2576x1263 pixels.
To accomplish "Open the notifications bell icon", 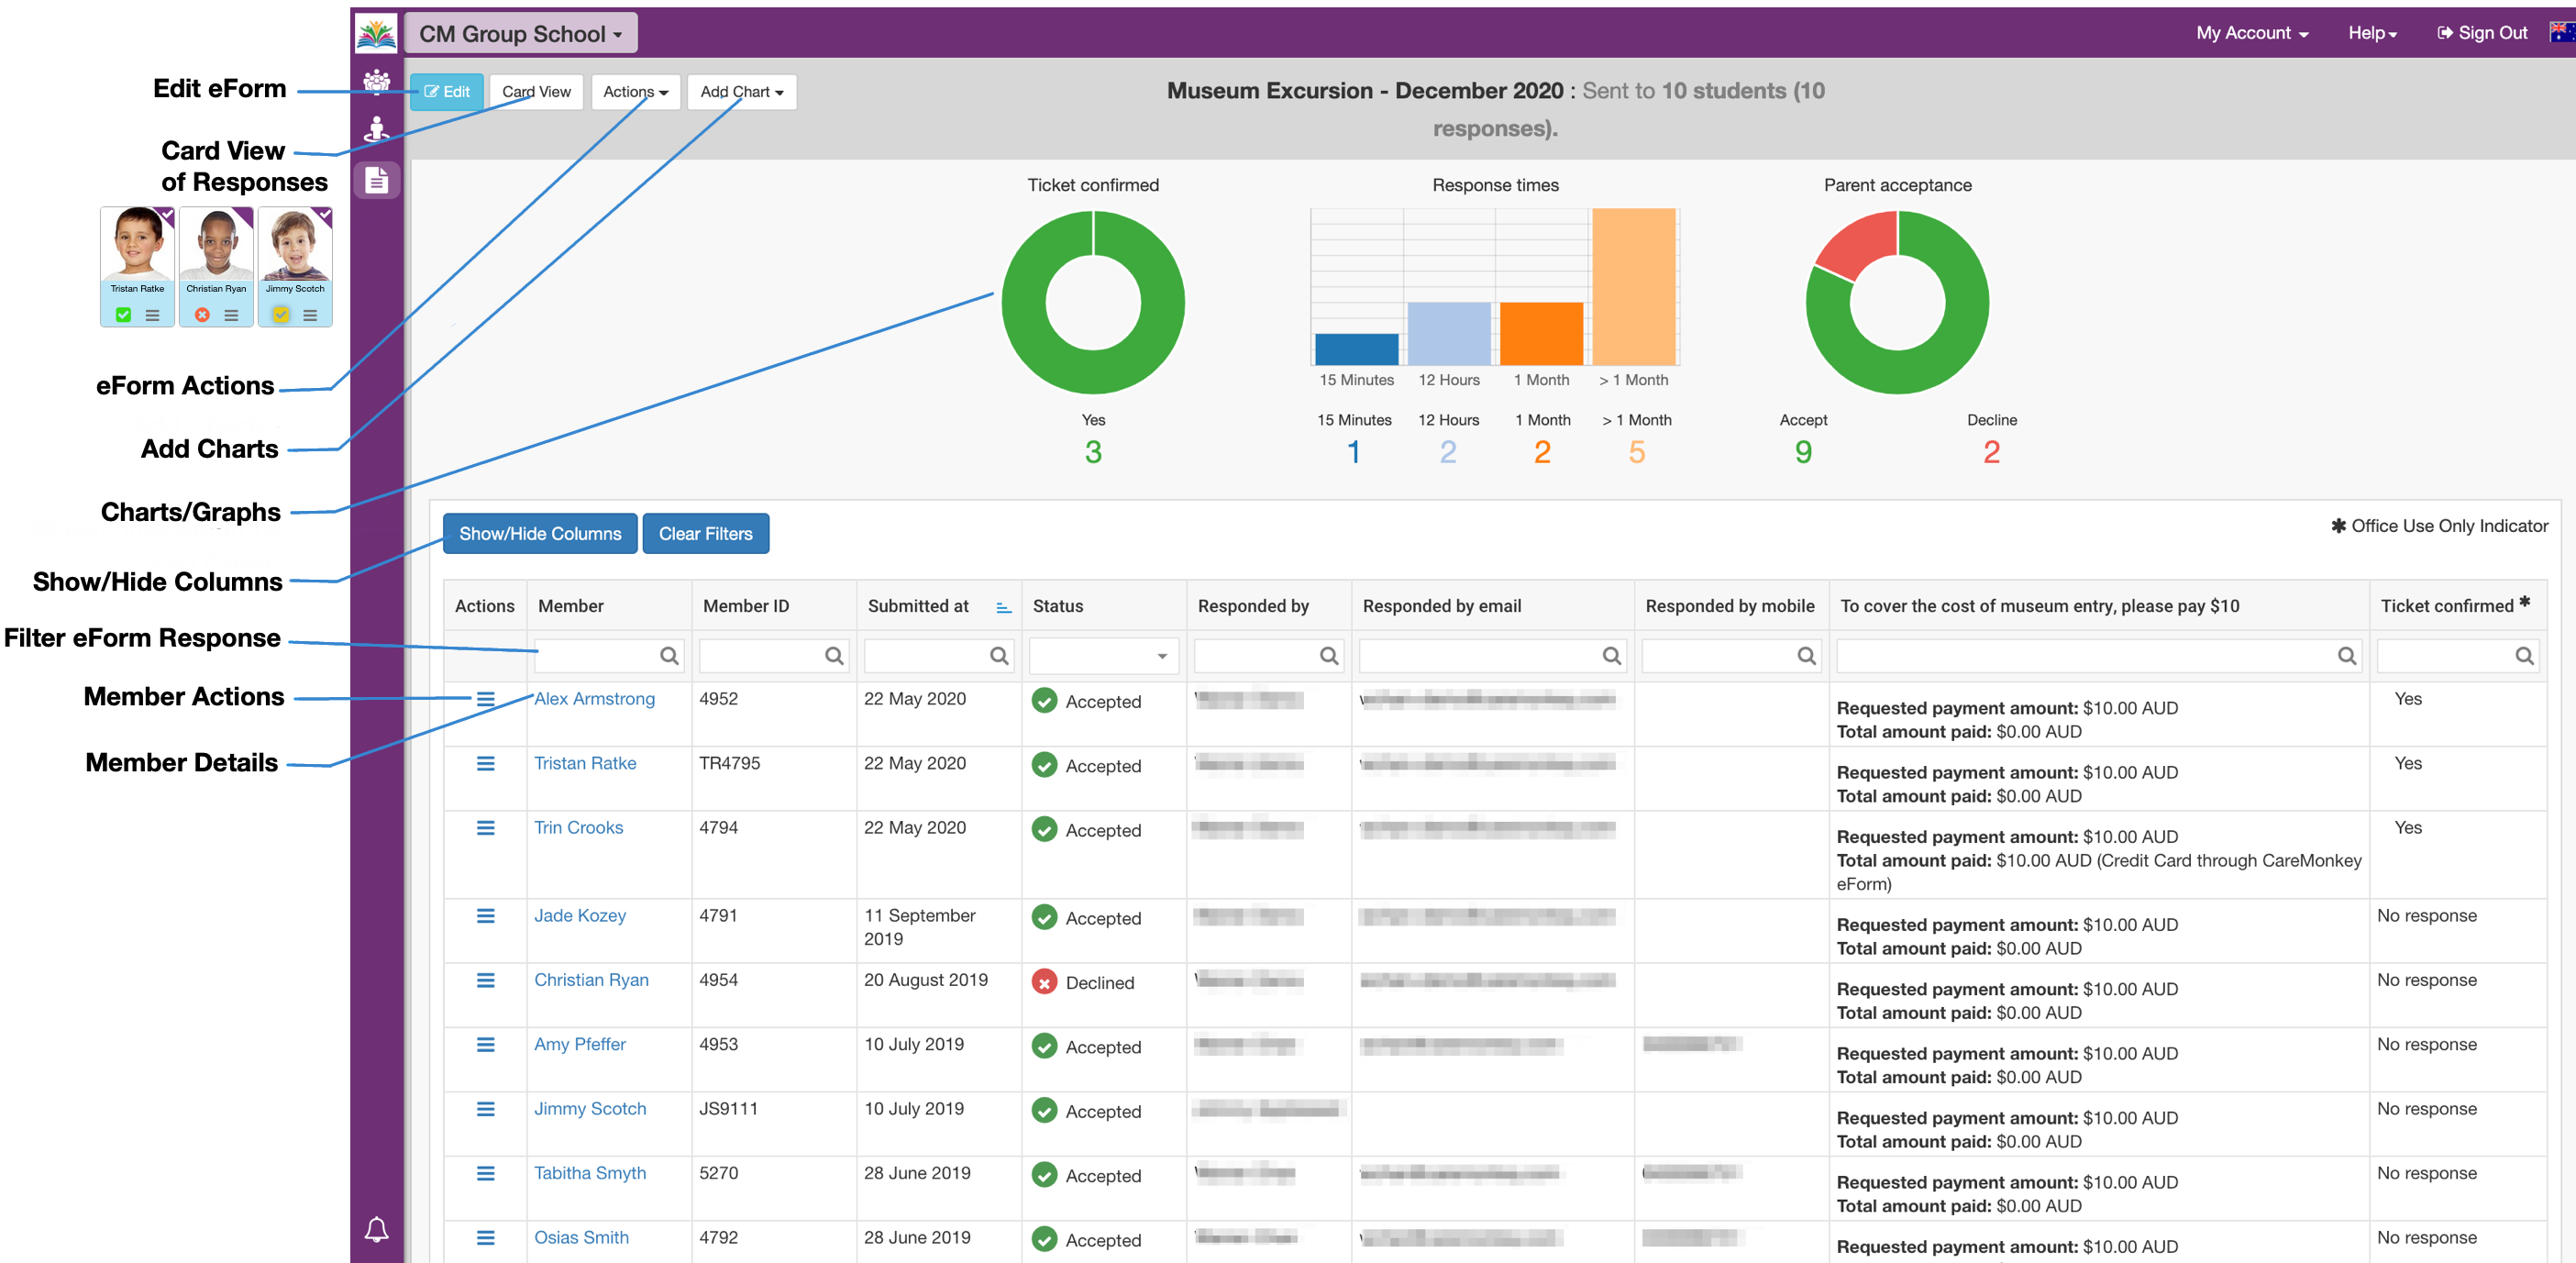I will (x=376, y=1229).
